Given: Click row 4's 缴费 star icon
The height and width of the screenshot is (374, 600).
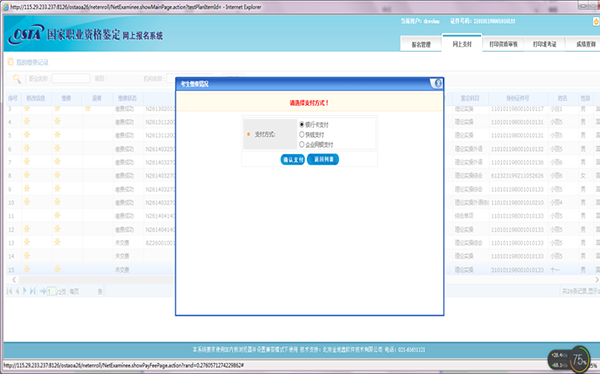Looking at the screenshot, I should click(57, 121).
